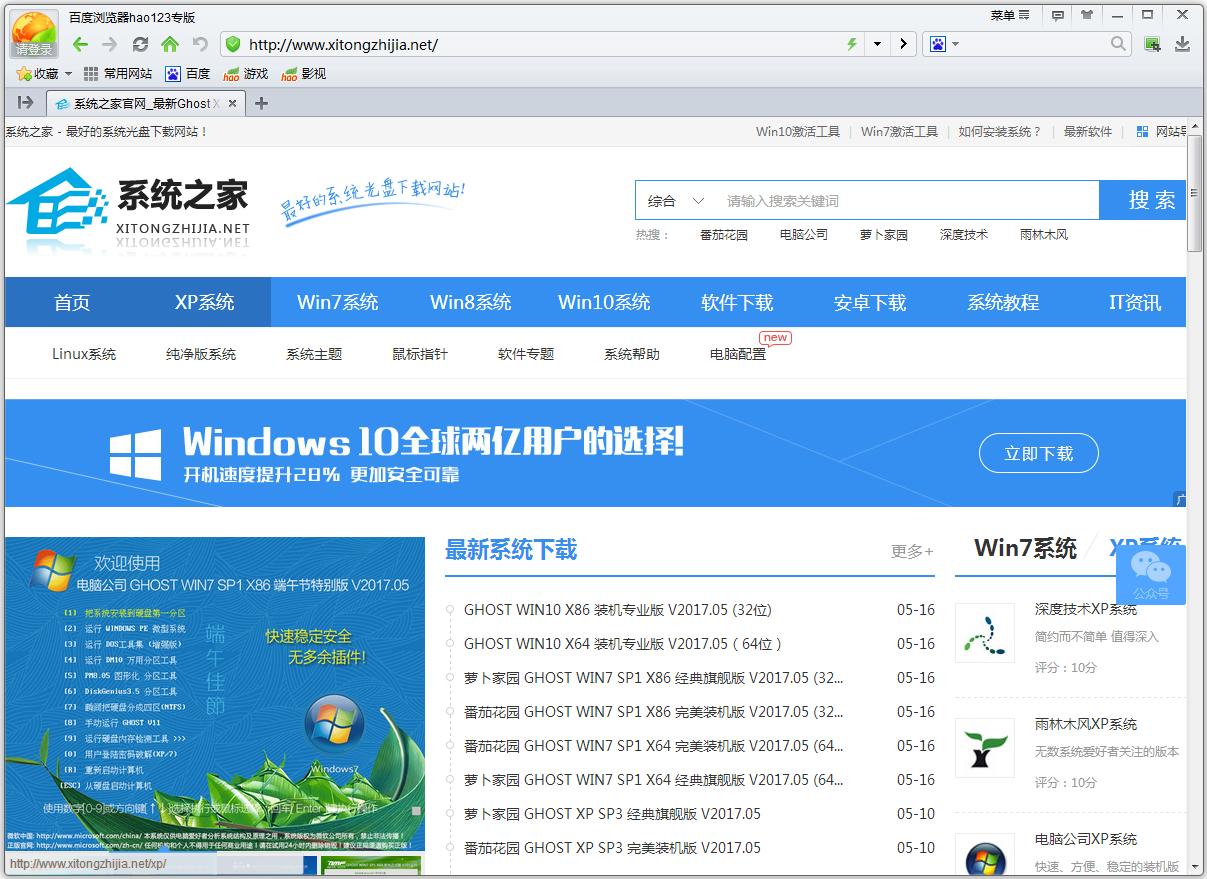The height and width of the screenshot is (879, 1207).
Task: Click the Win7激活工具 link
Action: (x=899, y=132)
